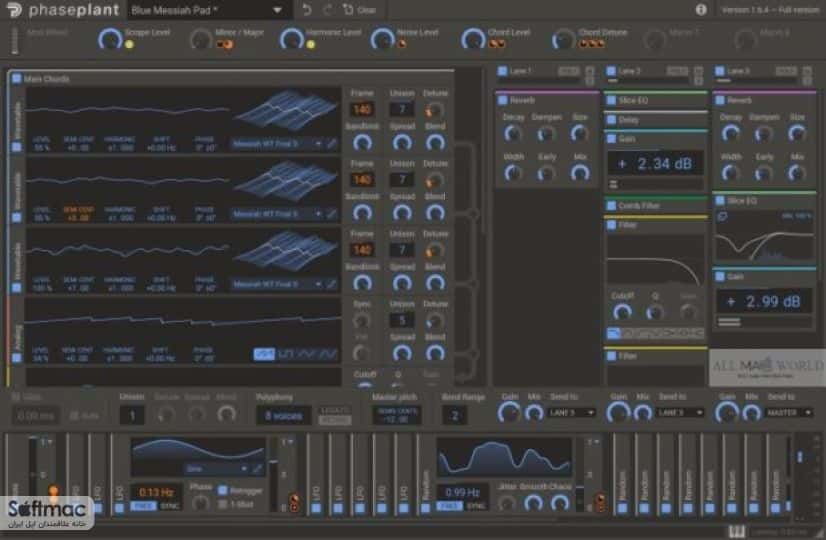
Task: Click the Polyphony 8 voices field
Action: (283, 416)
